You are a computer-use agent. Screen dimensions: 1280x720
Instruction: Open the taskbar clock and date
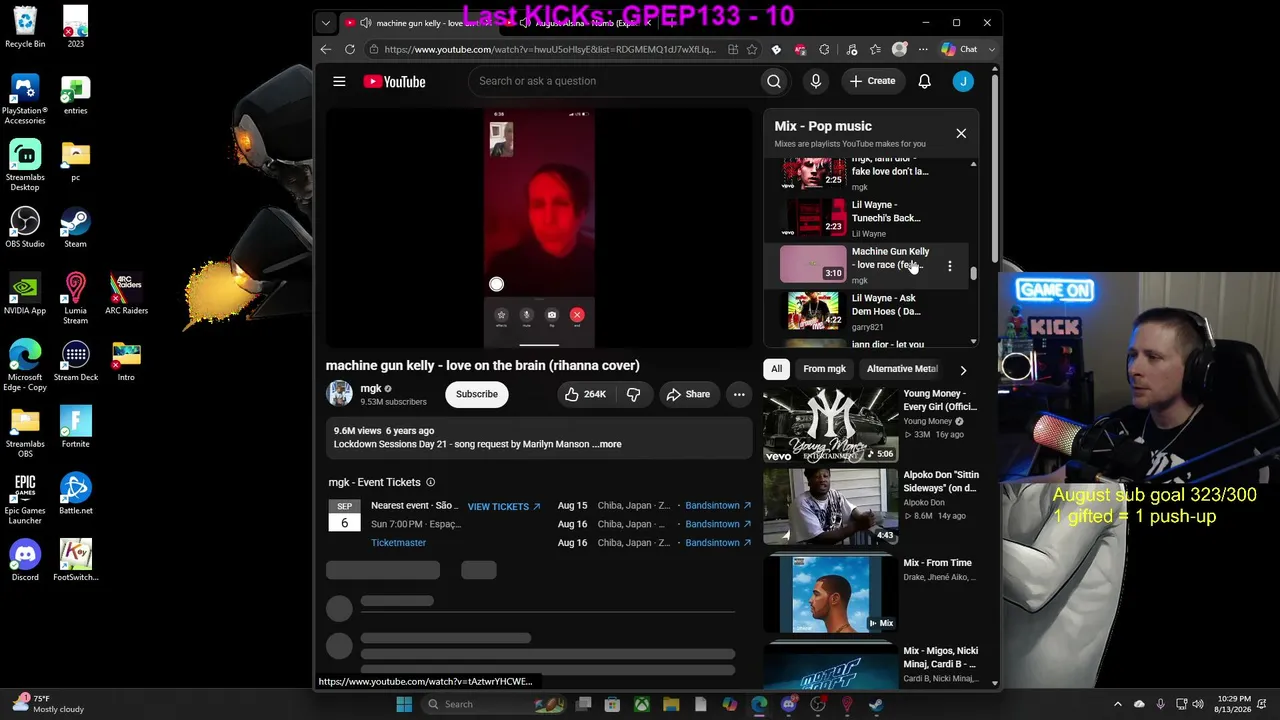[x=1234, y=704]
